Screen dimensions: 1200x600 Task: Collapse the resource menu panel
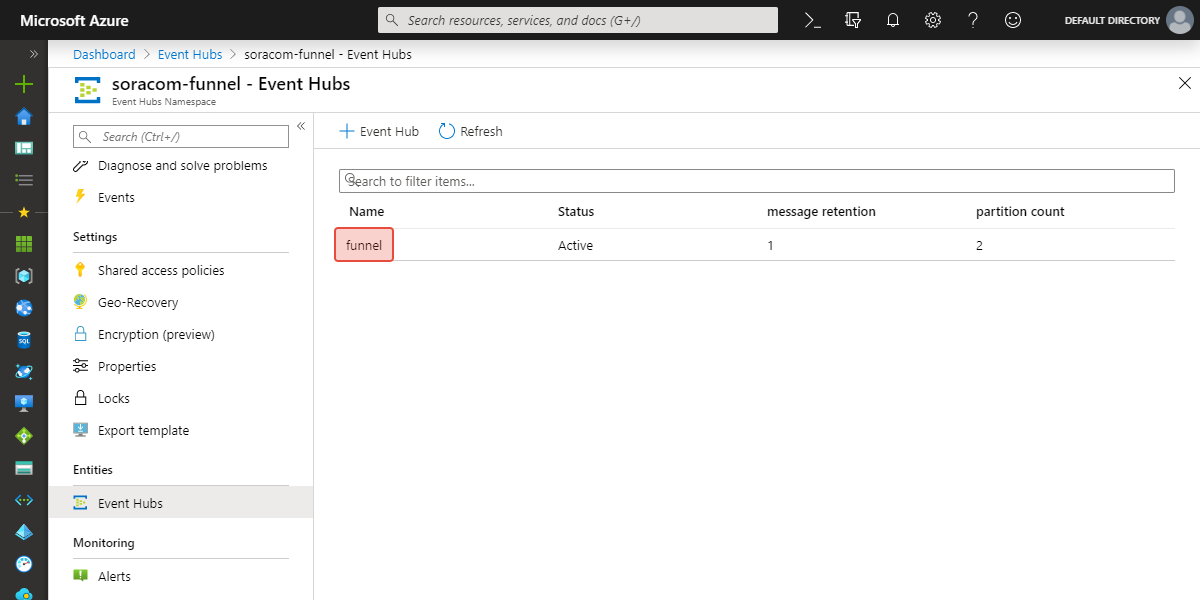[x=301, y=126]
